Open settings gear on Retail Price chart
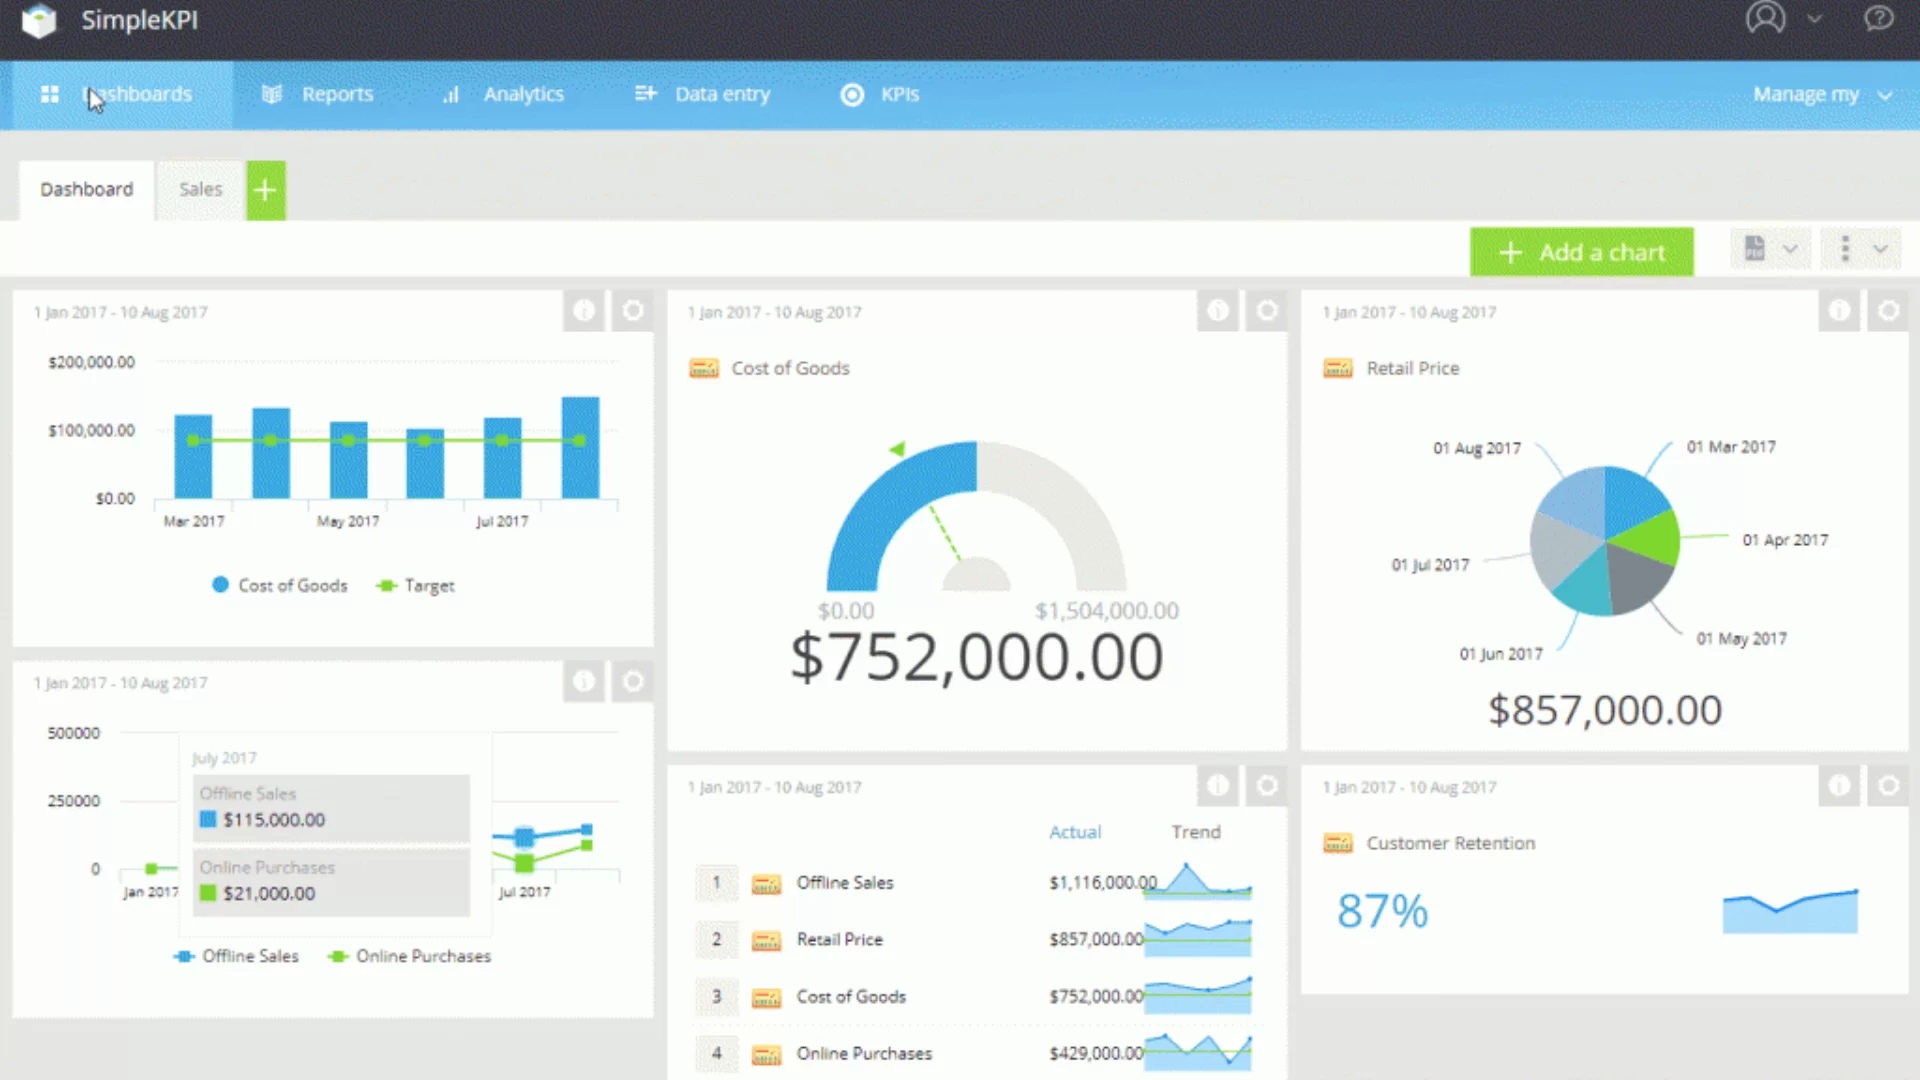This screenshot has height=1080, width=1920. coord(1888,311)
